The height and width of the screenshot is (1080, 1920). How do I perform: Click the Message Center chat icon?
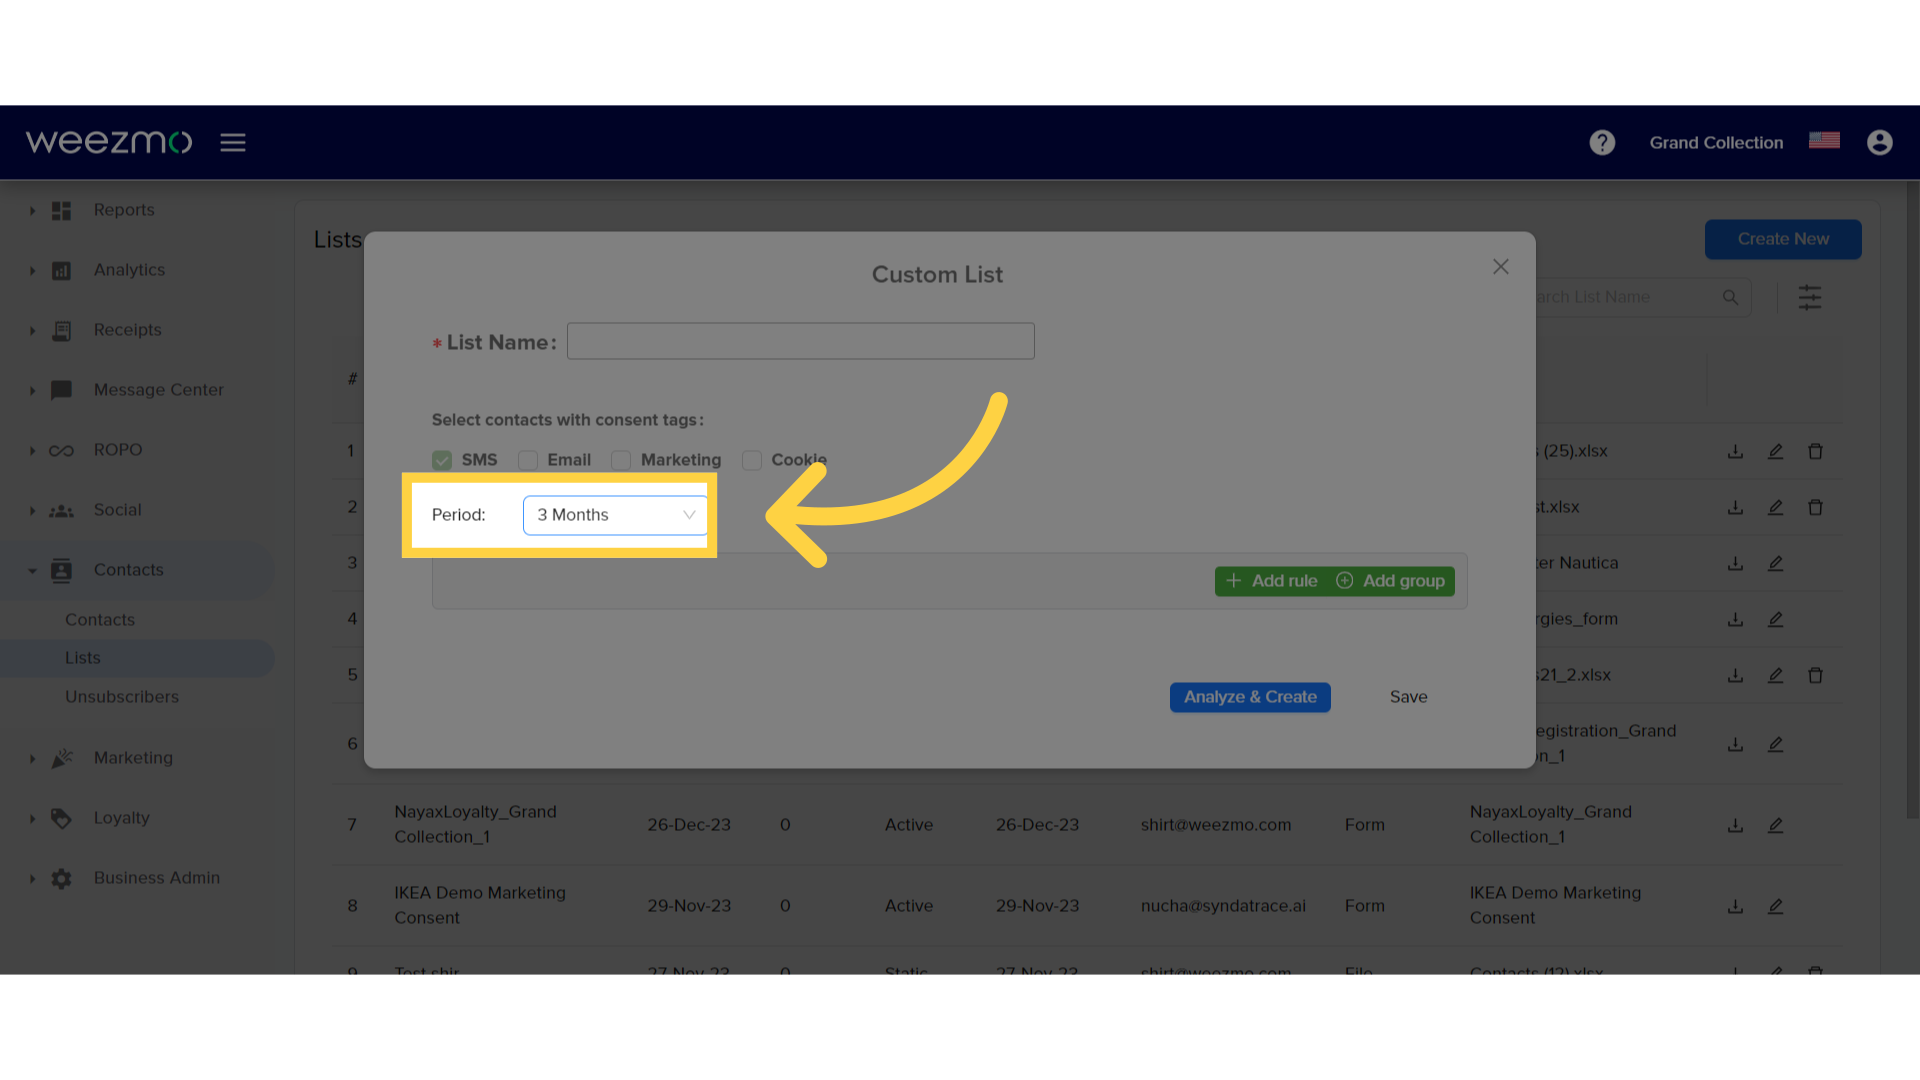[61, 390]
